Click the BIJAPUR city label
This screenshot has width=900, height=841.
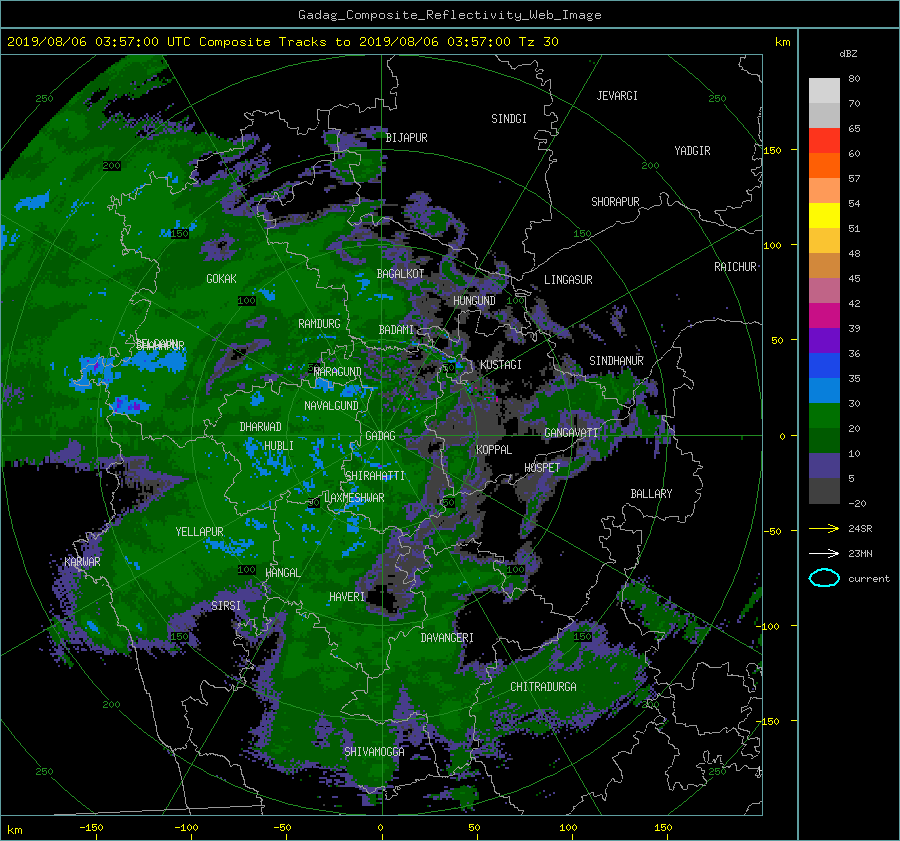pos(406,138)
